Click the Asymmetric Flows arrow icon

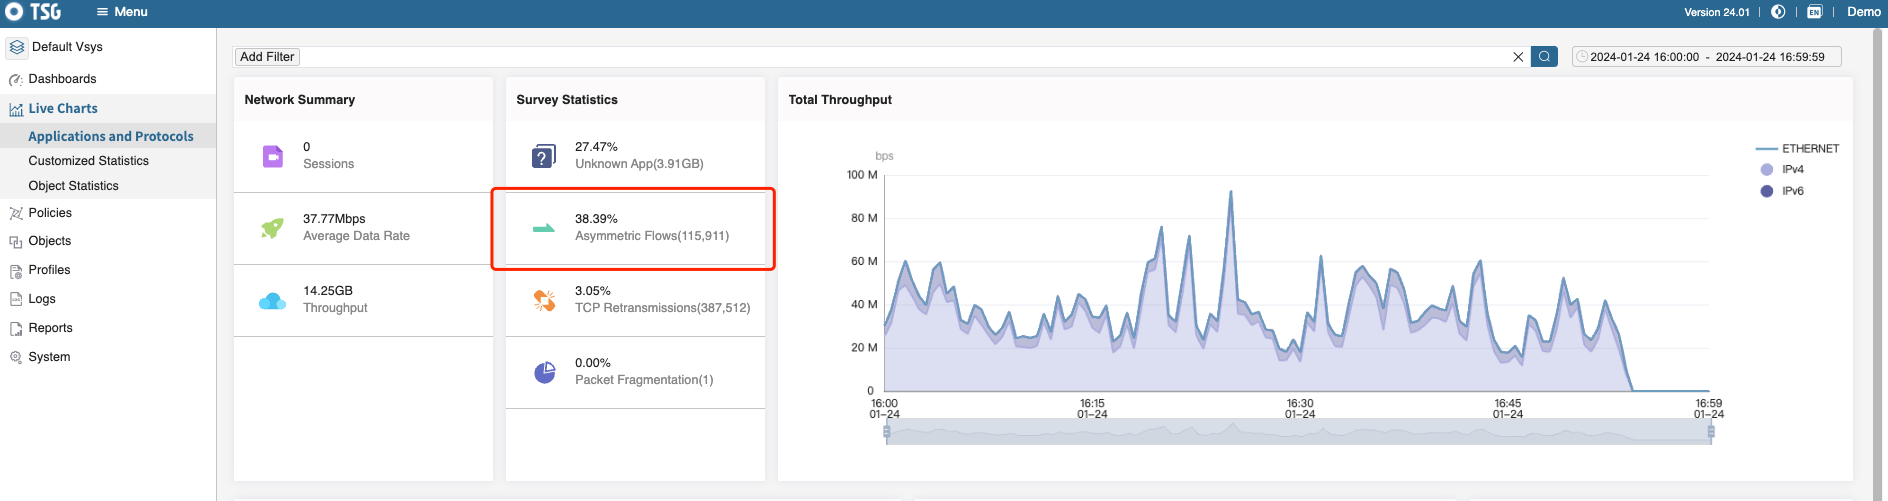coord(544,228)
